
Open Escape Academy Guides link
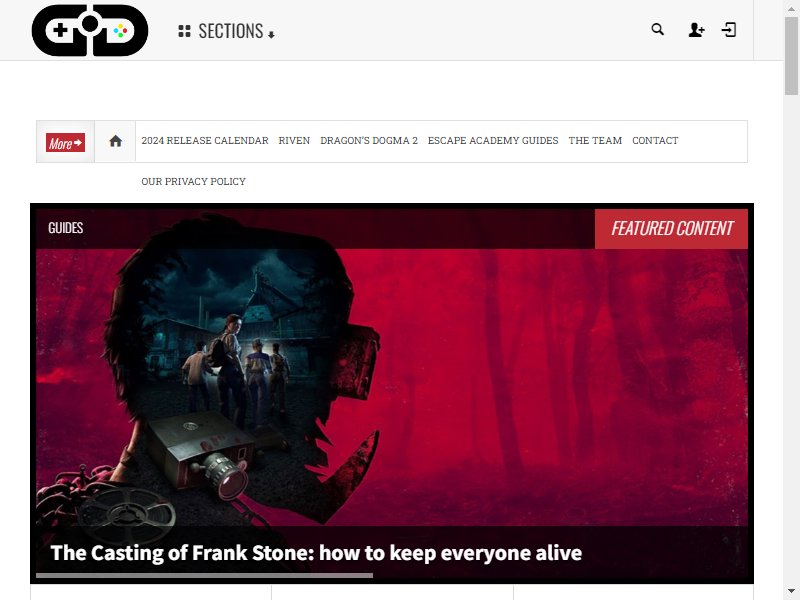(x=493, y=140)
